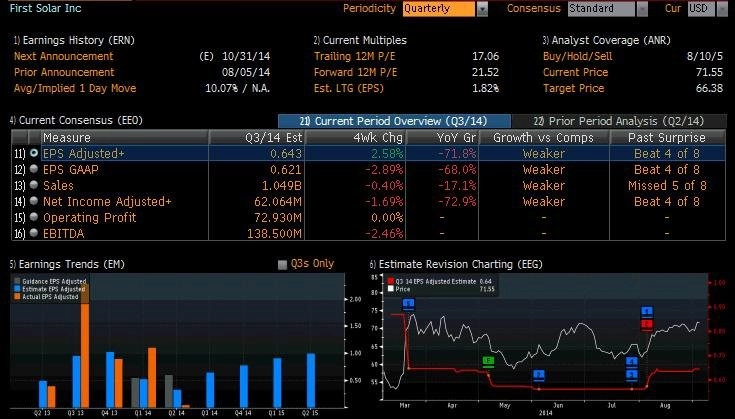
Task: Click the blue Estimate EPS Adjusted legend swatch
Action: click(17, 289)
